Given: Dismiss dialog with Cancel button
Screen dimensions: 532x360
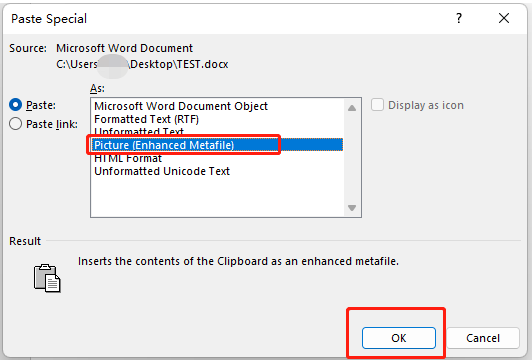Looking at the screenshot, I should 483,338.
